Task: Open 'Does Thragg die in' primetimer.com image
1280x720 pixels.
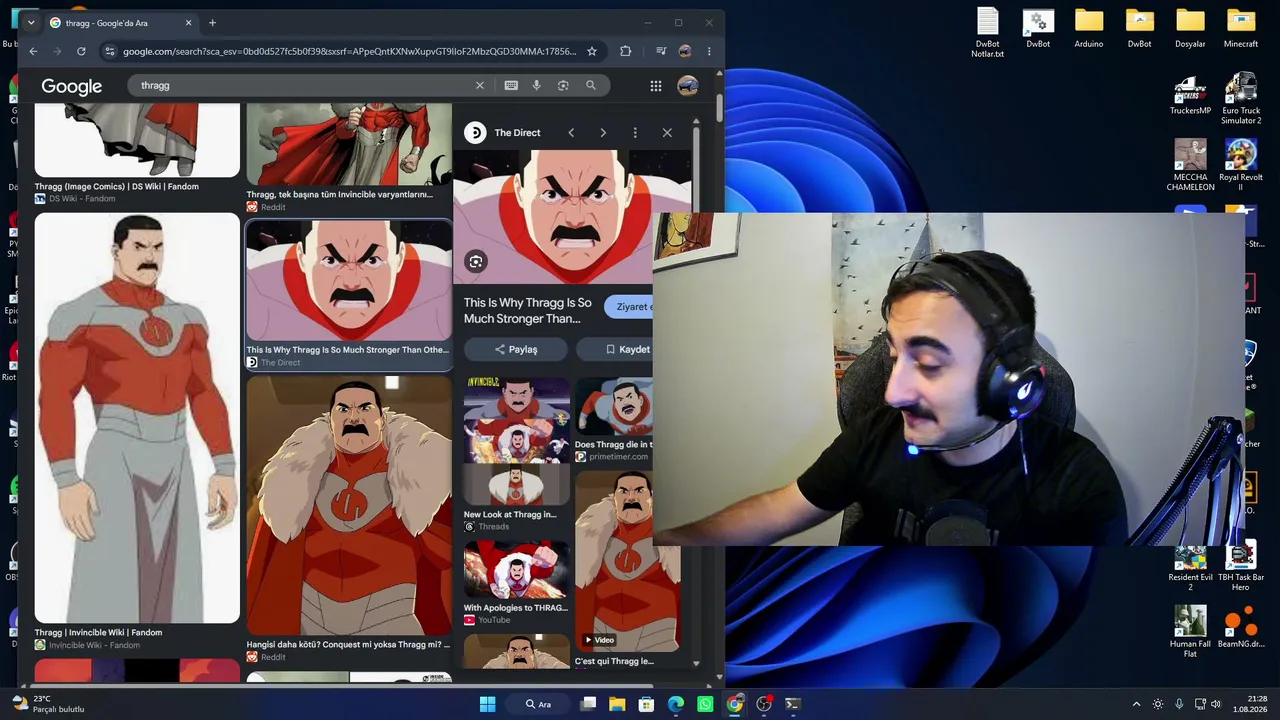Action: pos(614,406)
